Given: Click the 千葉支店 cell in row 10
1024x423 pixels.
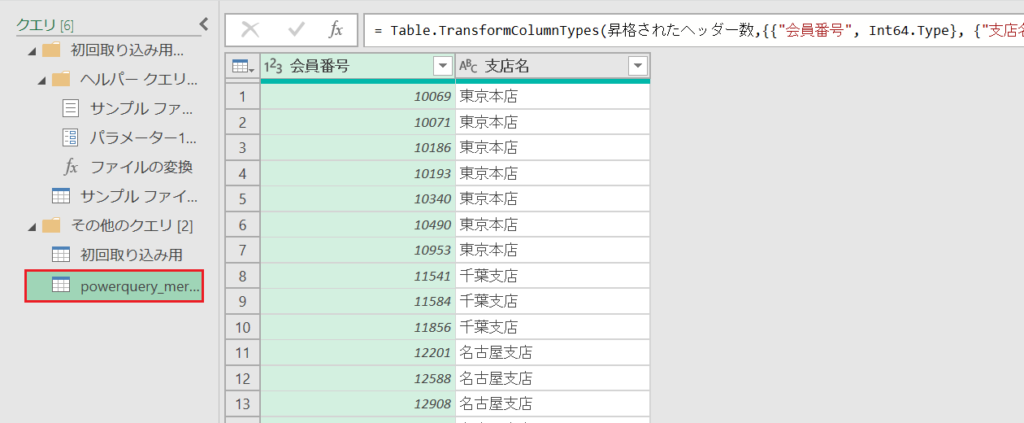Looking at the screenshot, I should click(x=552, y=327).
